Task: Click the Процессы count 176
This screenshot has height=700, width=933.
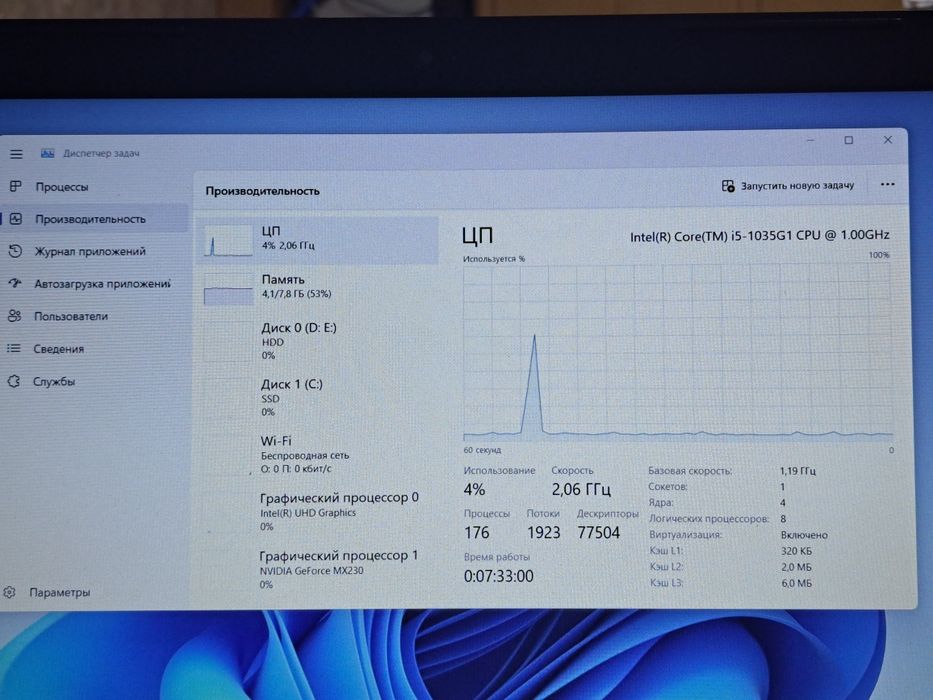Action: pos(477,532)
